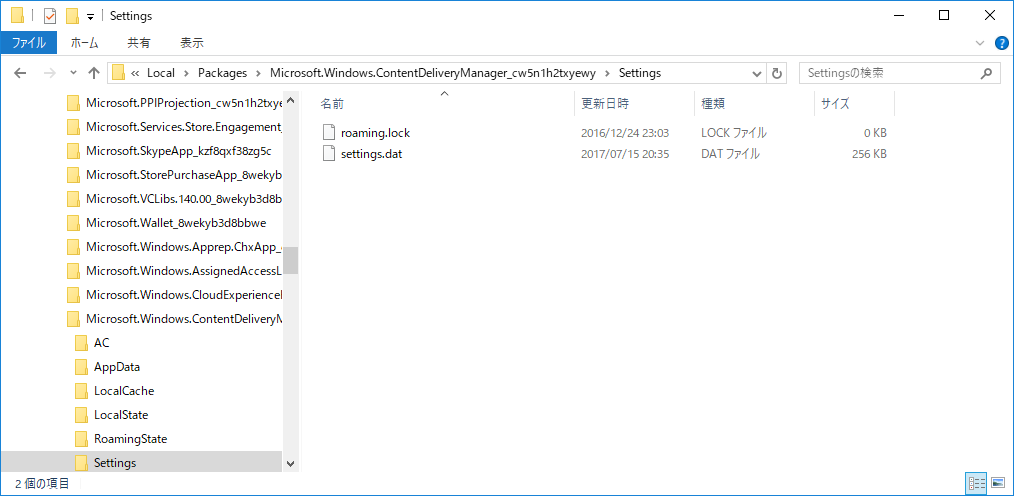Screen dimensions: 1014x496
Task: Expand the recent locations dropdown arrow
Action: 73,73
